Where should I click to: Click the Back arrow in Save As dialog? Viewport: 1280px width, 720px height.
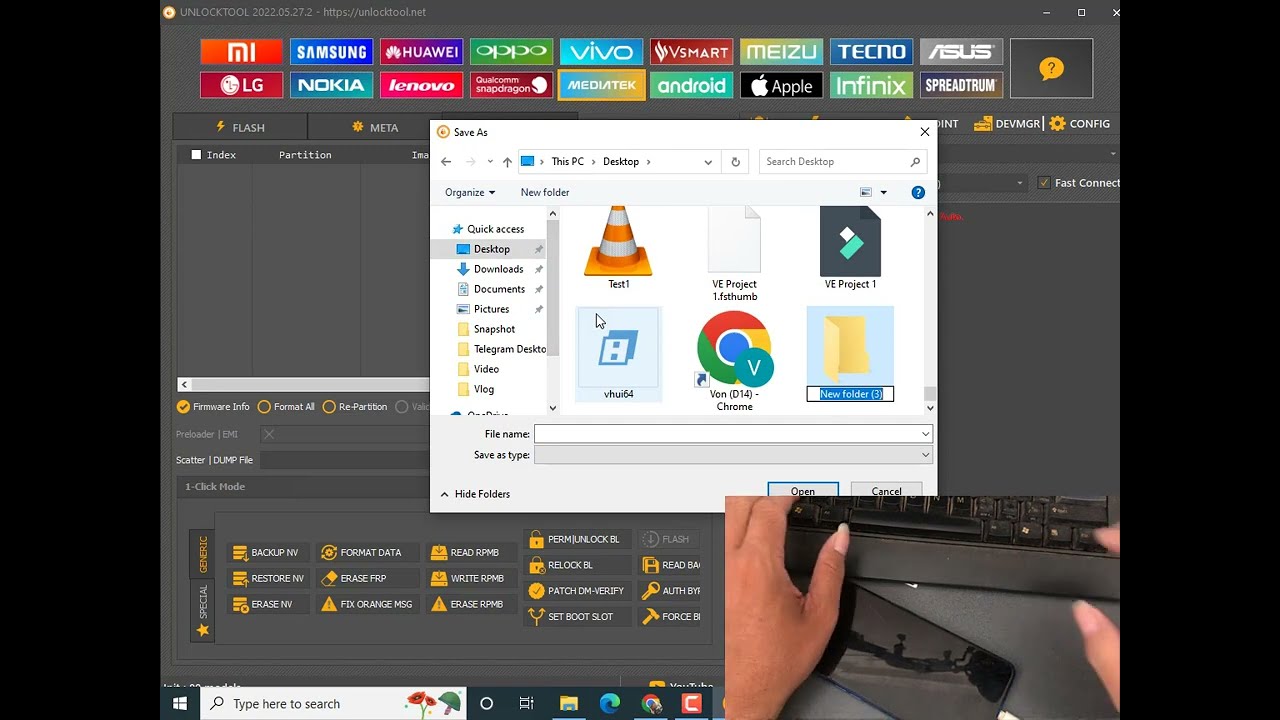[446, 162]
